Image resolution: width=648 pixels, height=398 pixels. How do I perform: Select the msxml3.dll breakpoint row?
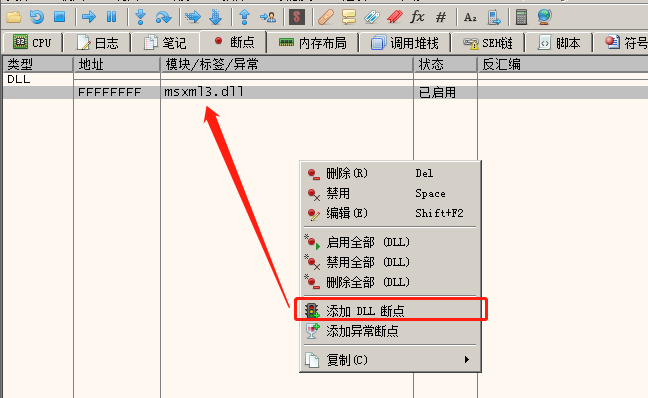click(x=325, y=92)
